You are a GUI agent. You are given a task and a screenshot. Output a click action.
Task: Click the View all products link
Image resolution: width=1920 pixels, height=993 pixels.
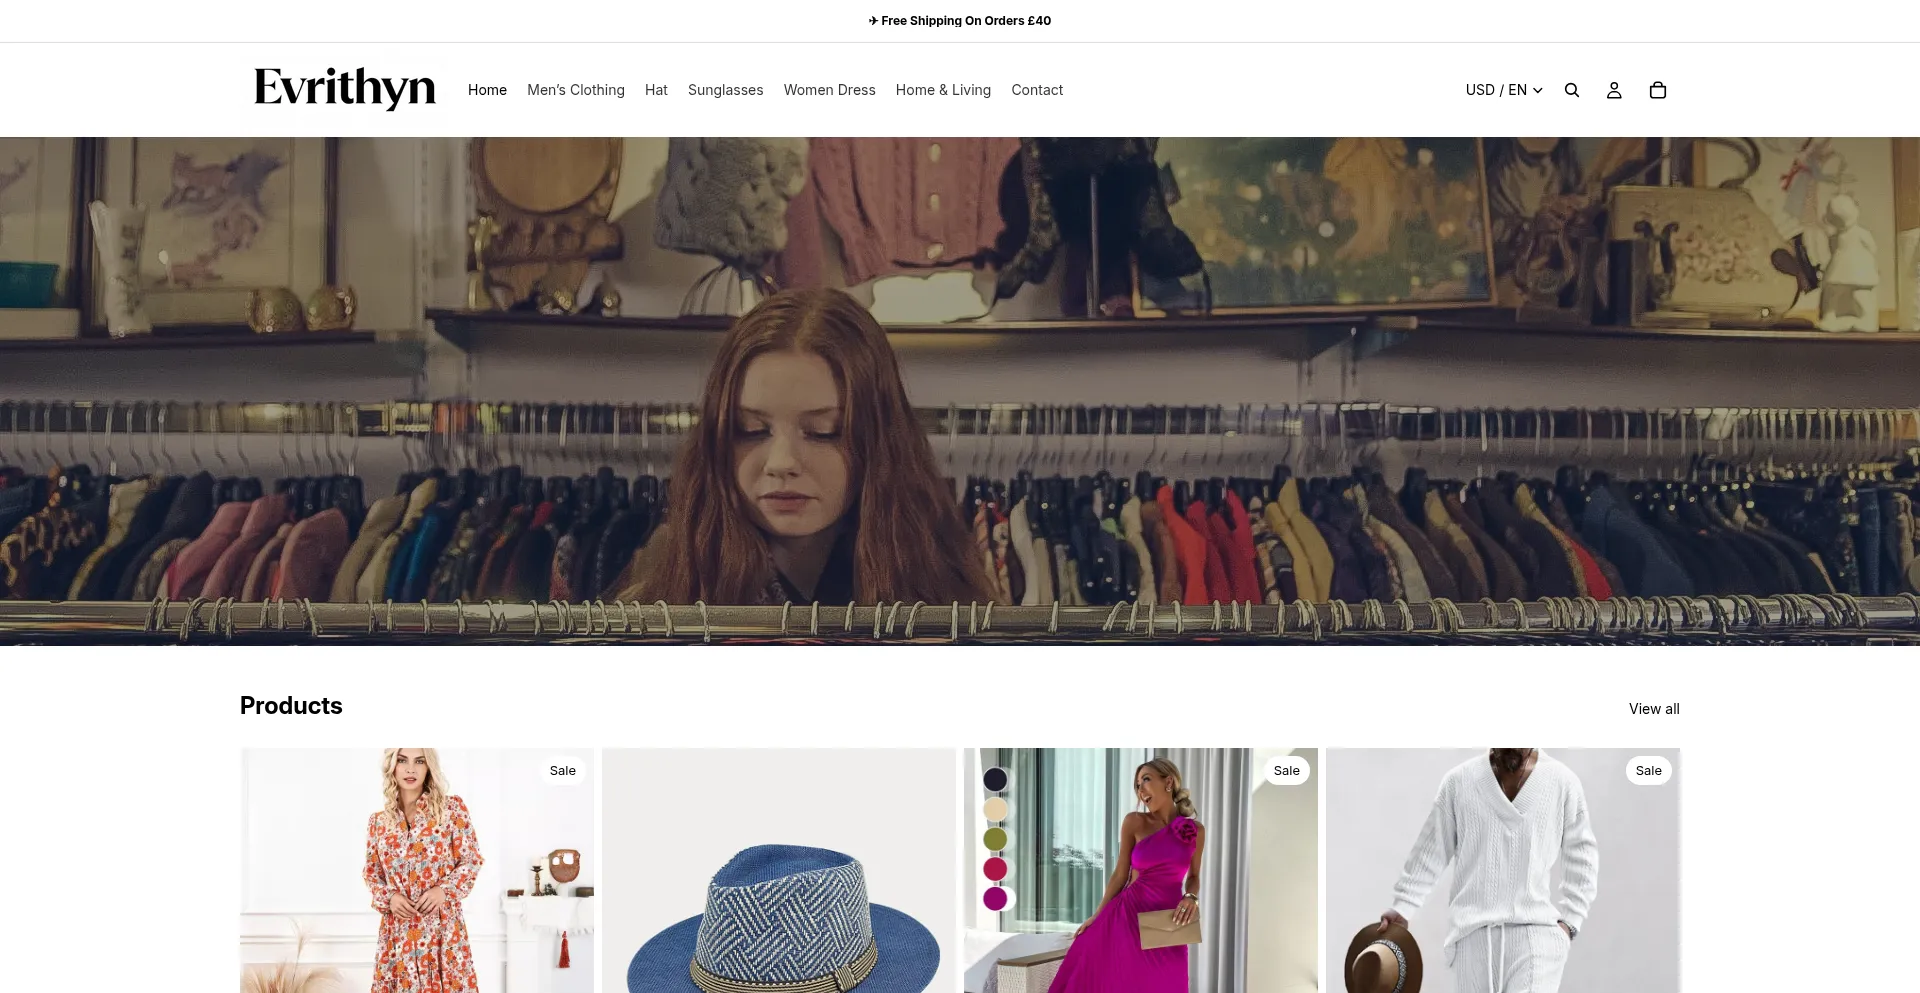point(1654,709)
